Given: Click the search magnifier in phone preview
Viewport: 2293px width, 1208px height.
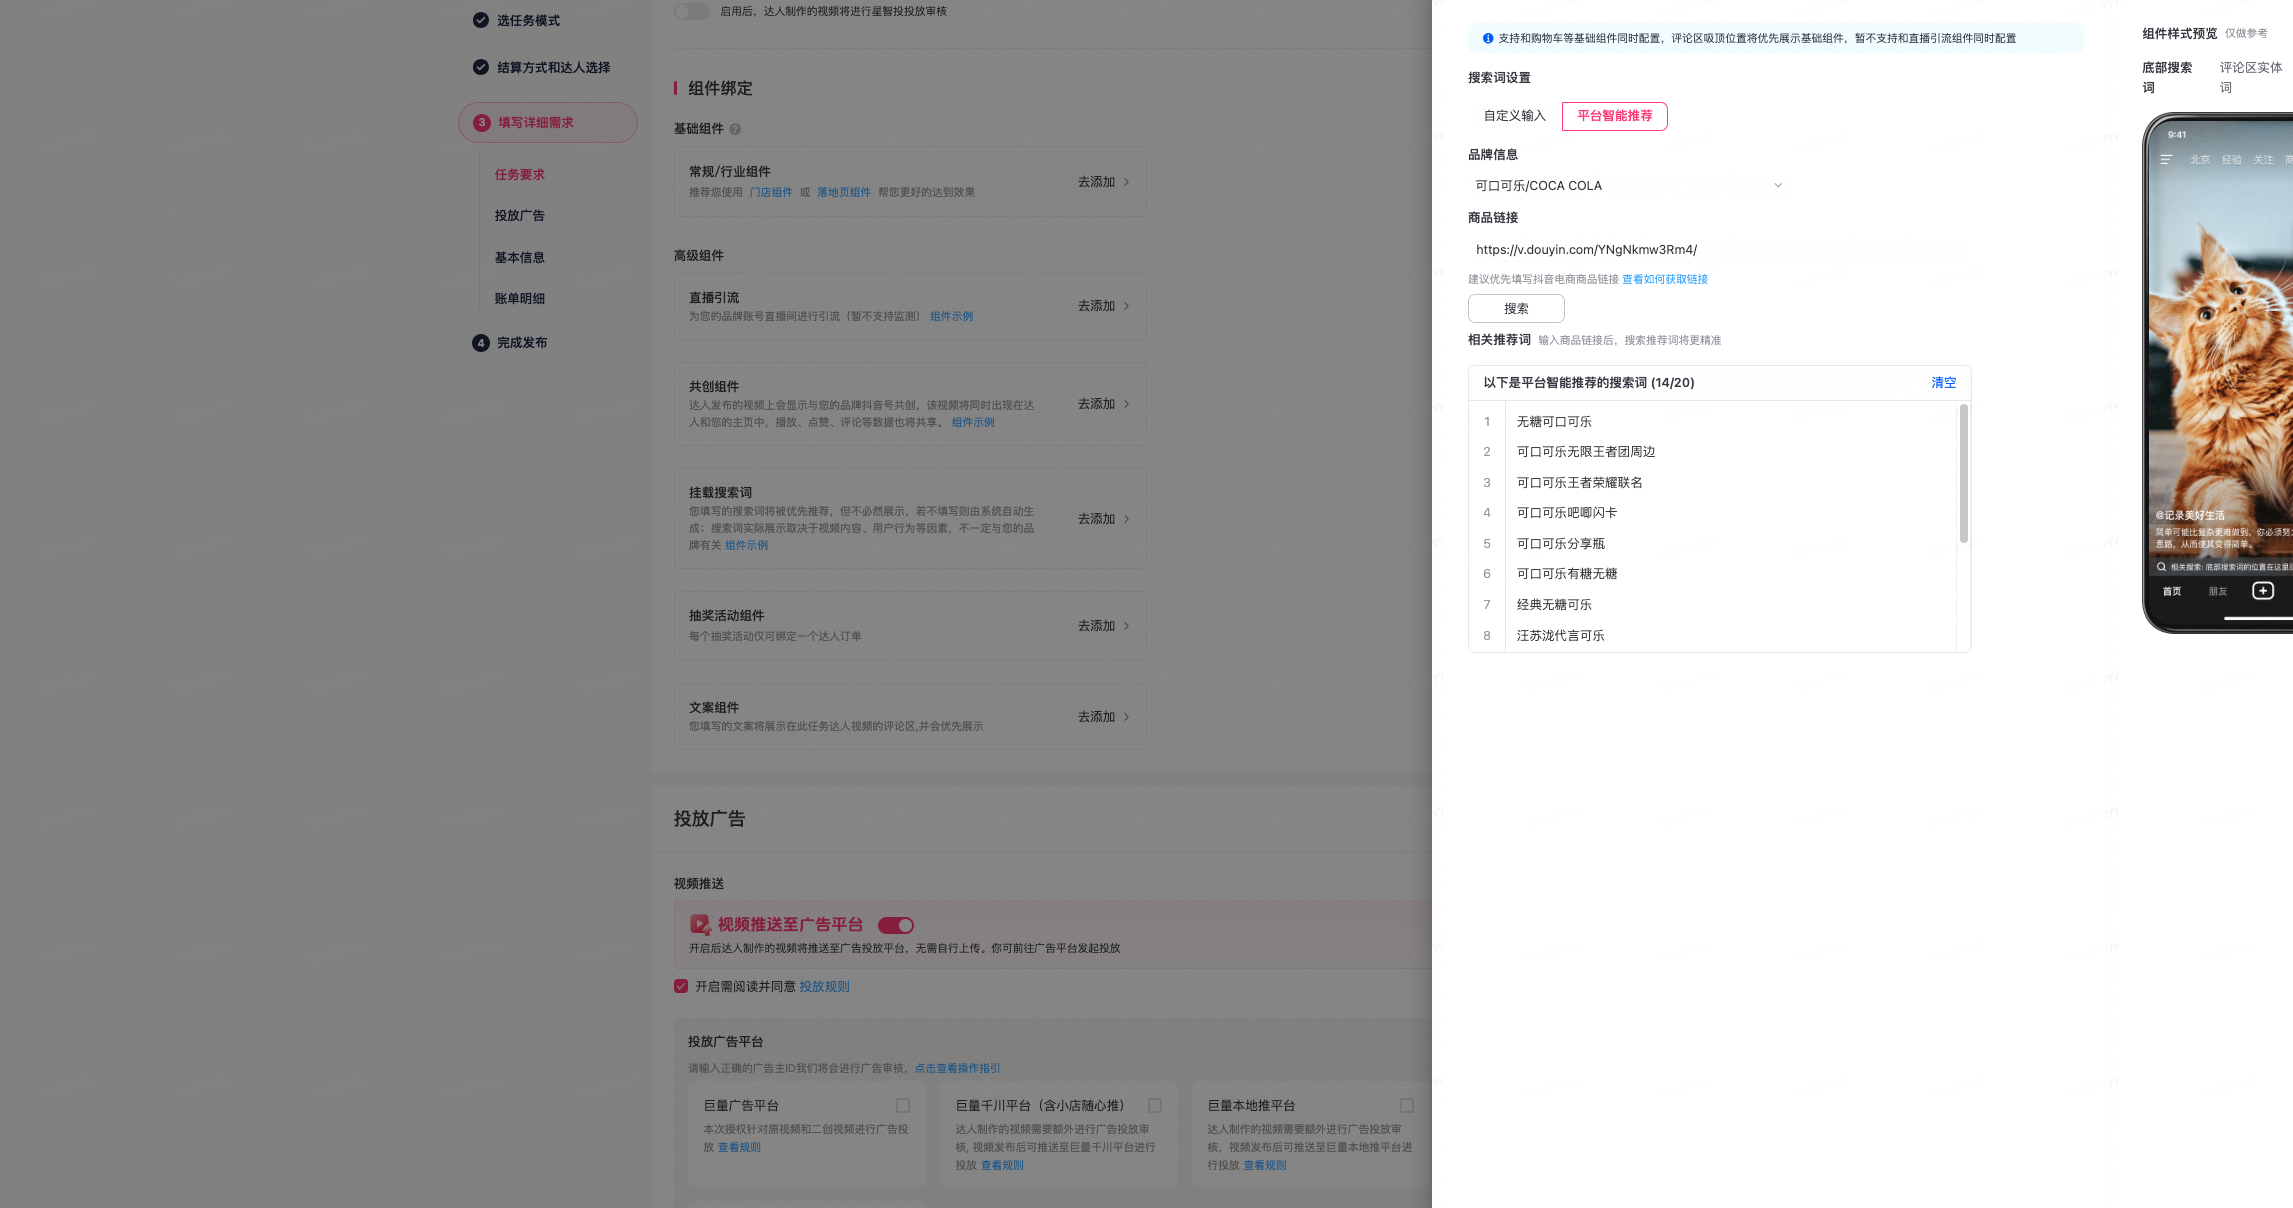Looking at the screenshot, I should click(x=2161, y=567).
